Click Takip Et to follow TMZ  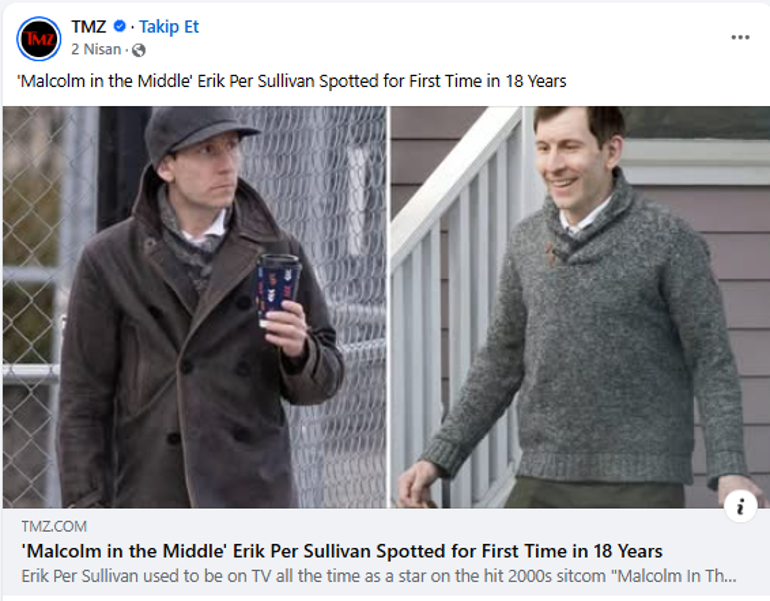click(169, 27)
